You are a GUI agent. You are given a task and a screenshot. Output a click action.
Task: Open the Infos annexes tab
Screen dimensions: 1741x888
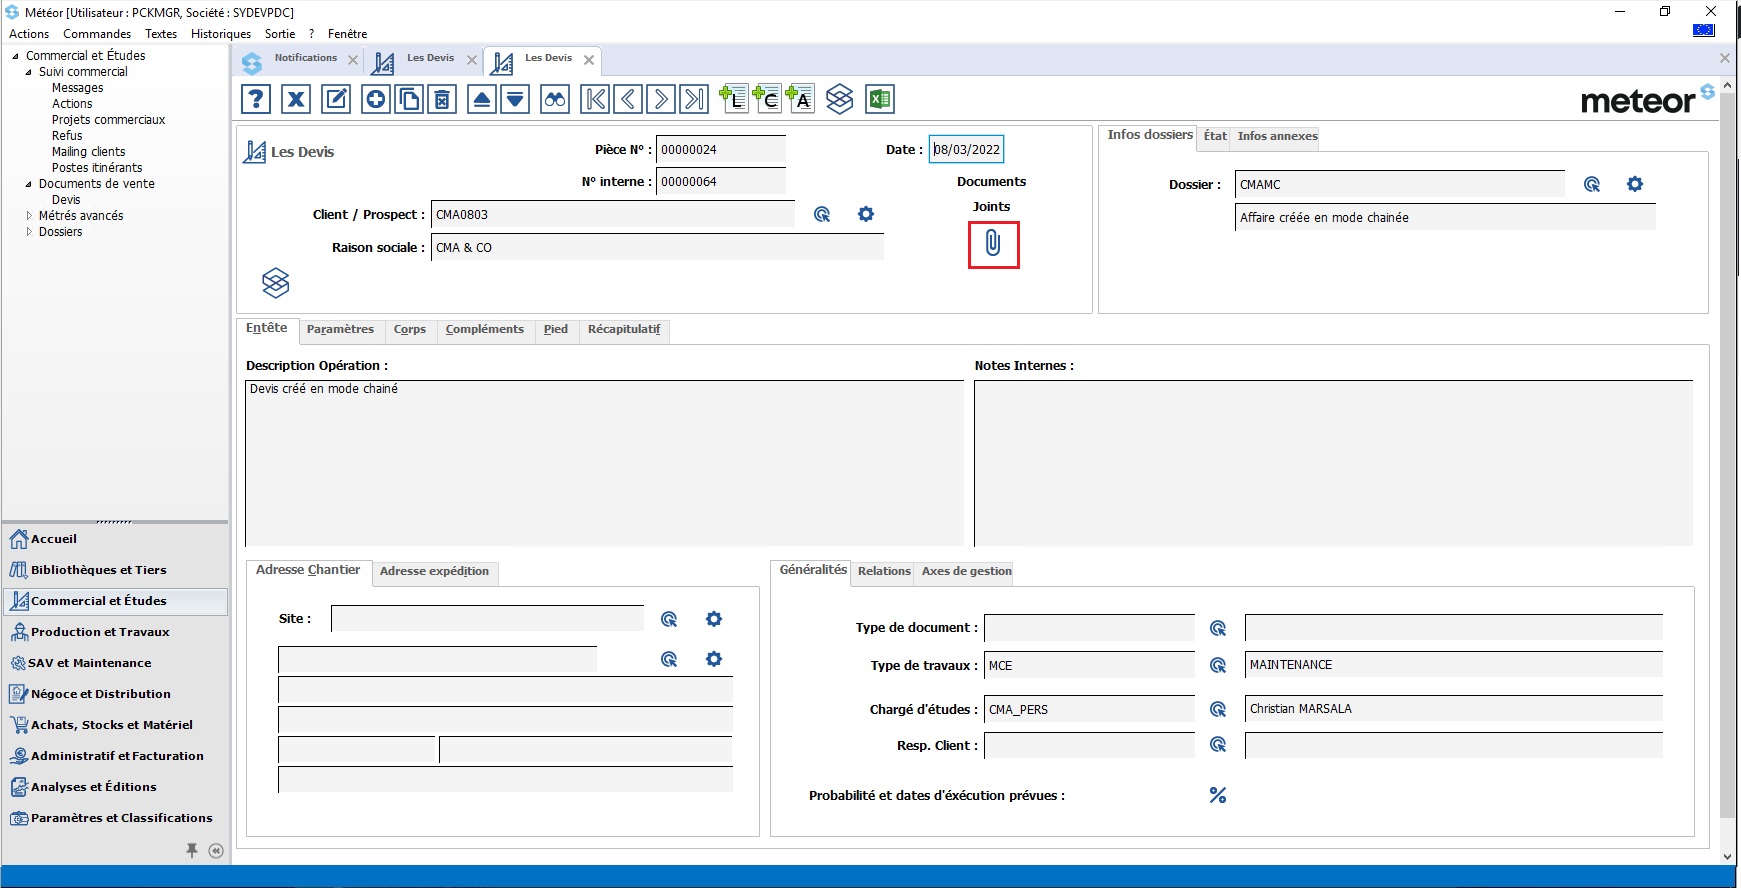[x=1277, y=136]
